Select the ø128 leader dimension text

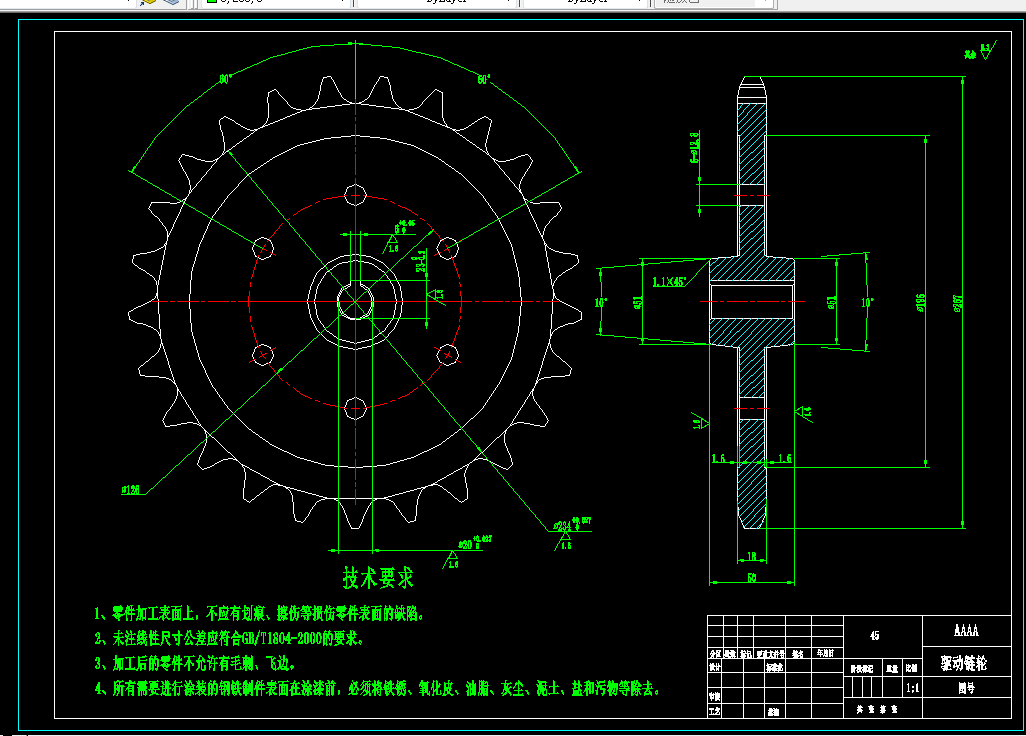pyautogui.click(x=130, y=489)
